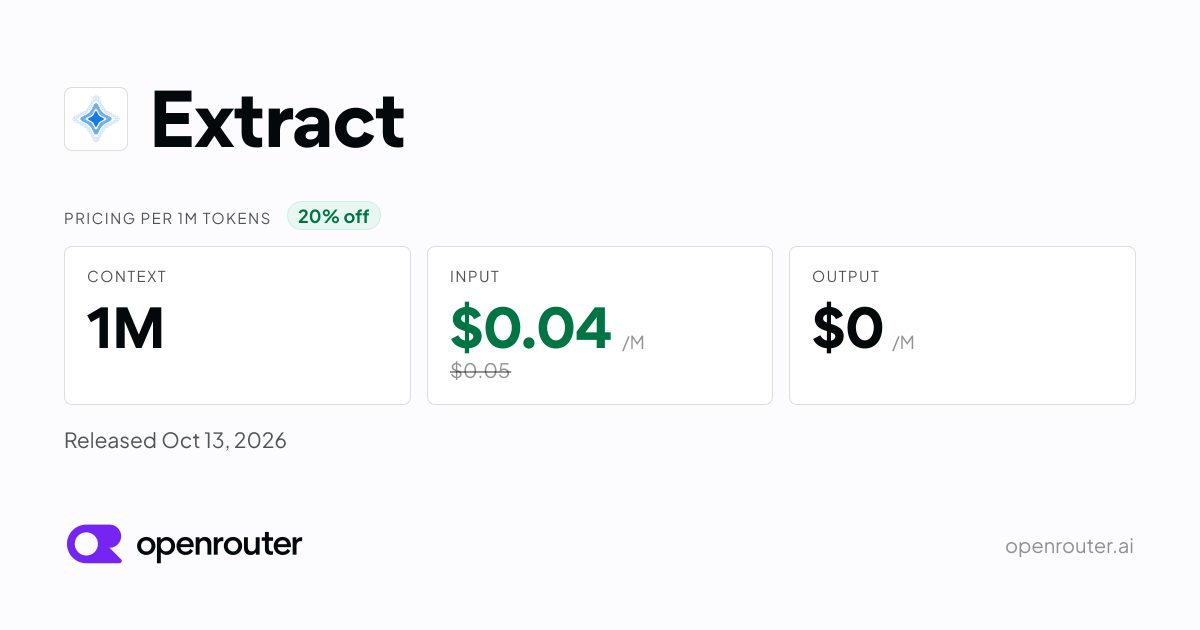Click the $0 output price

pos(848,328)
